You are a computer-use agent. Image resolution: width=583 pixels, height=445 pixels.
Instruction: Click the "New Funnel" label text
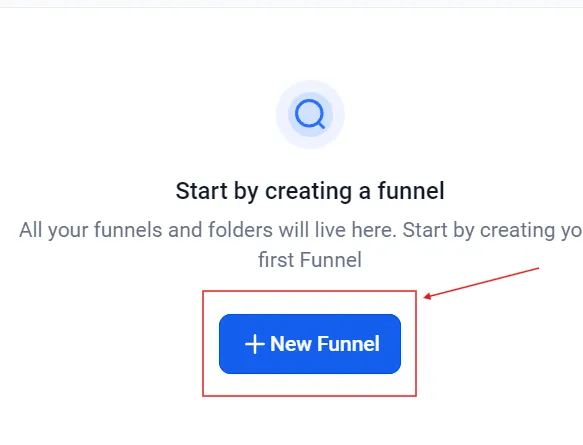pos(325,344)
